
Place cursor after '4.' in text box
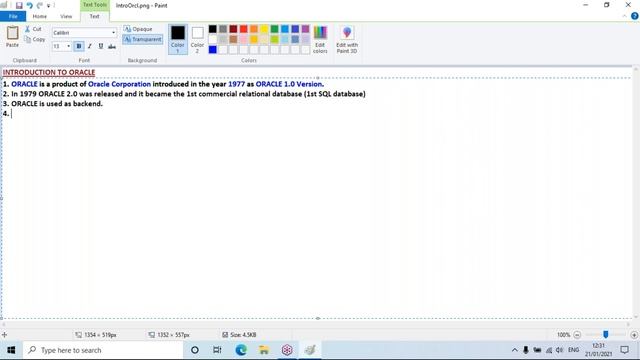[x=11, y=114]
